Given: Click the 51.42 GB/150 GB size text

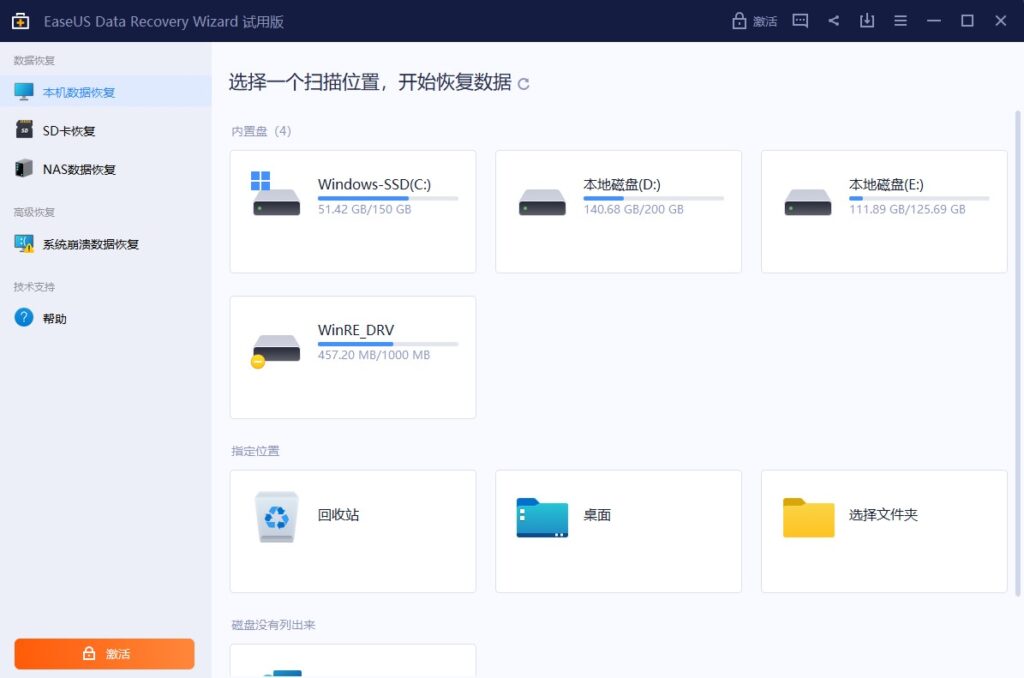Looking at the screenshot, I should tap(364, 209).
